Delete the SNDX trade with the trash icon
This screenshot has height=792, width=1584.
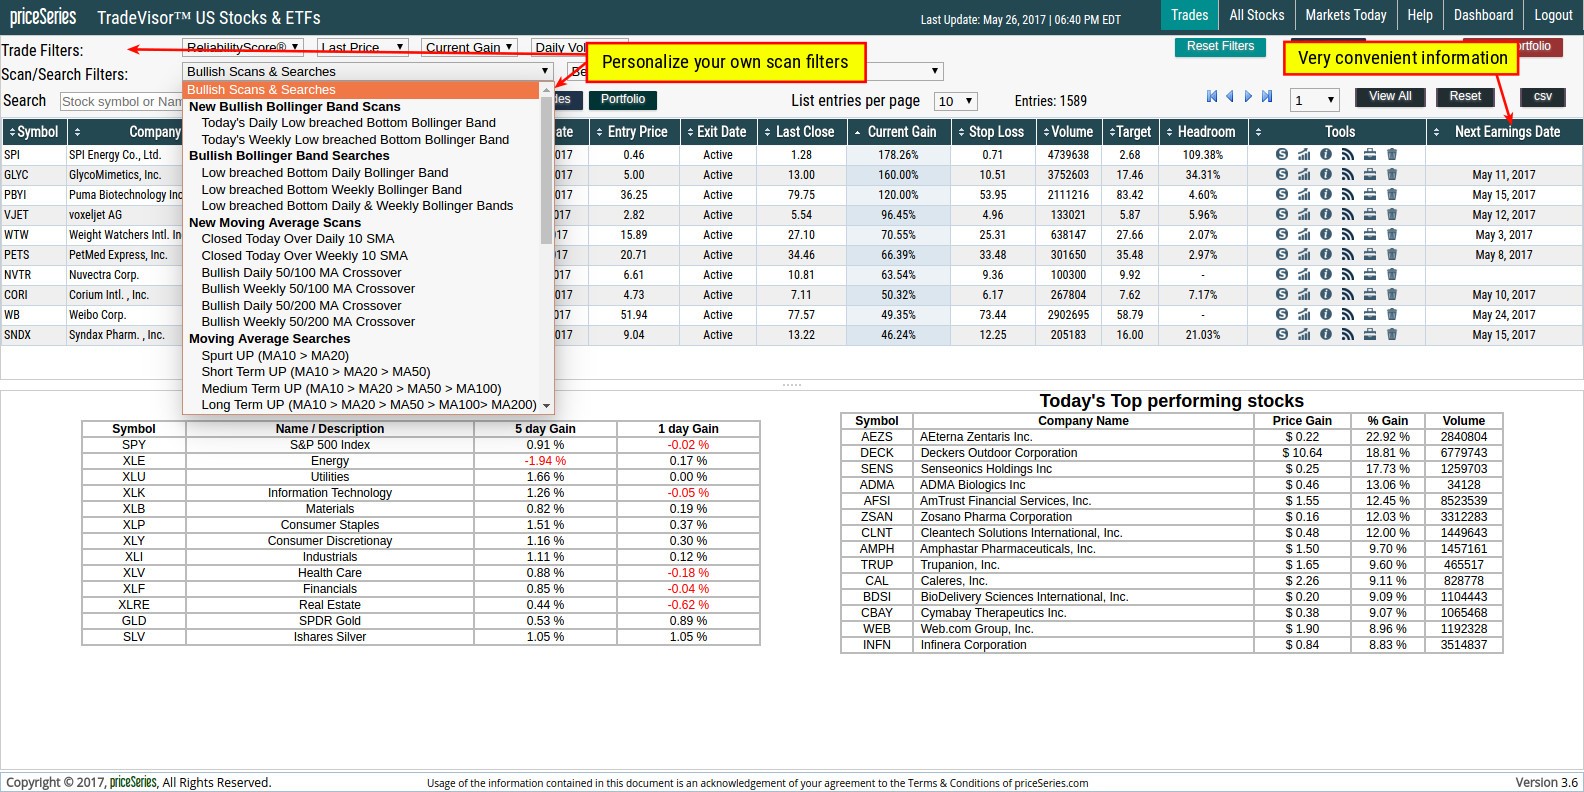tap(1392, 335)
